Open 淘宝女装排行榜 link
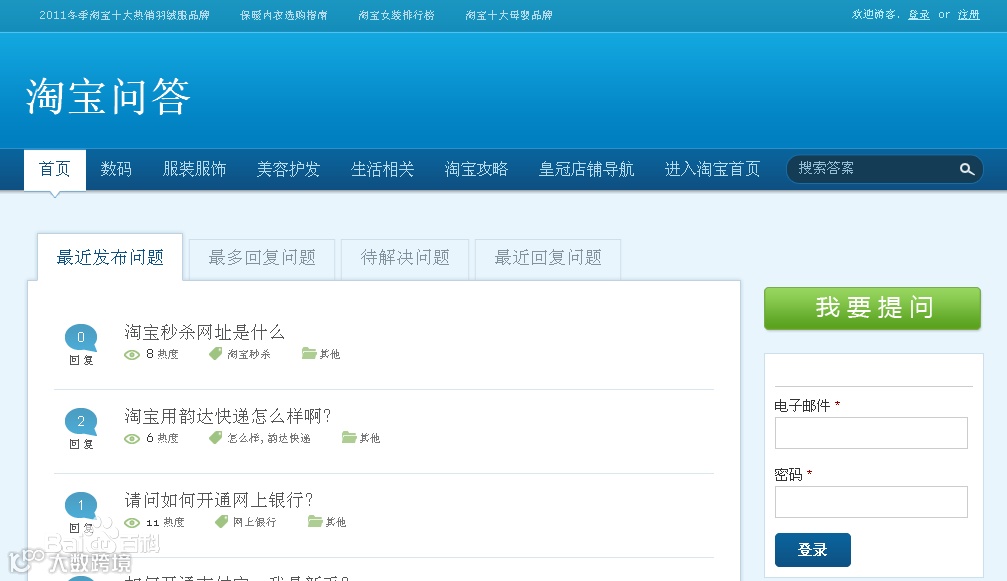The width and height of the screenshot is (1007, 581). (396, 15)
